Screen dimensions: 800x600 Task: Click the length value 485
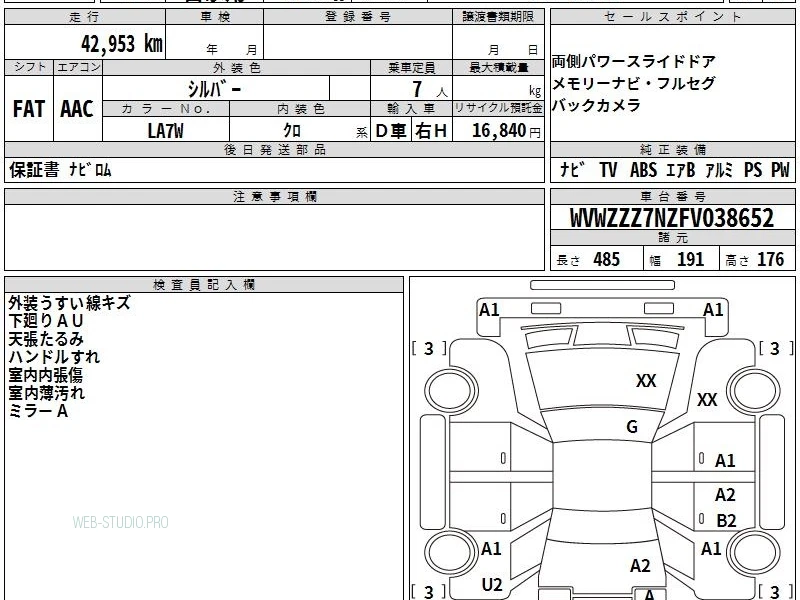point(606,259)
